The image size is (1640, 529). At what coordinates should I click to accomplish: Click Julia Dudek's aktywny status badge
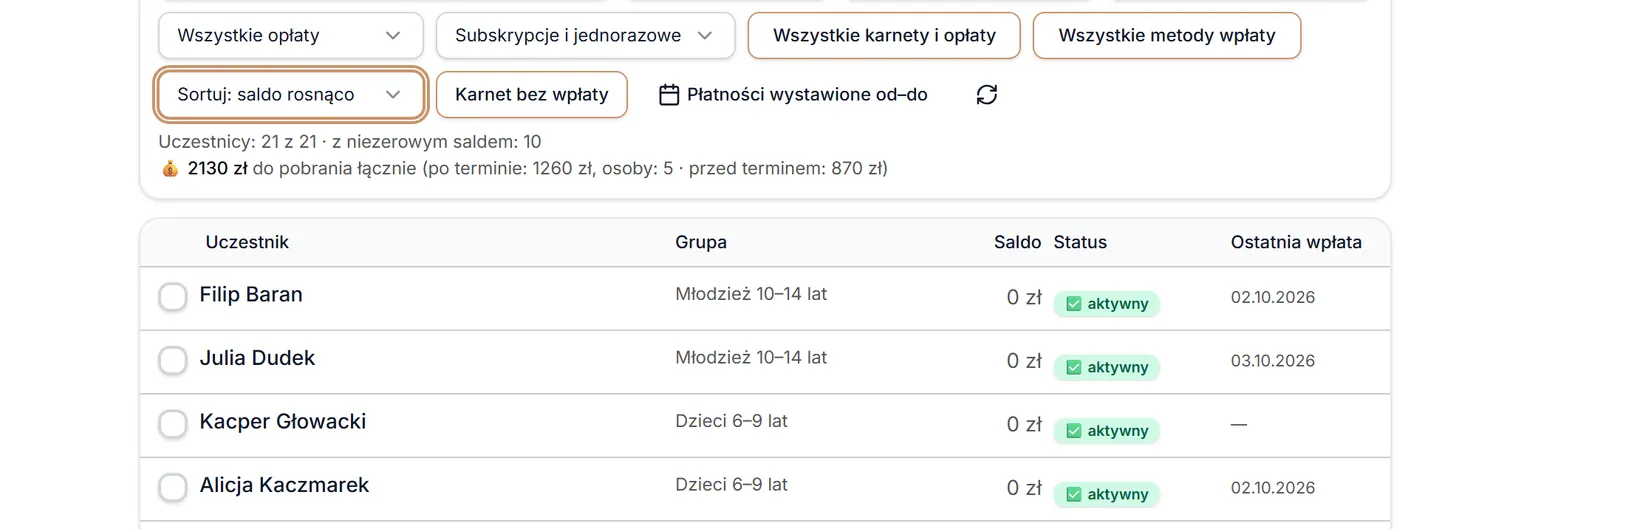1106,367
